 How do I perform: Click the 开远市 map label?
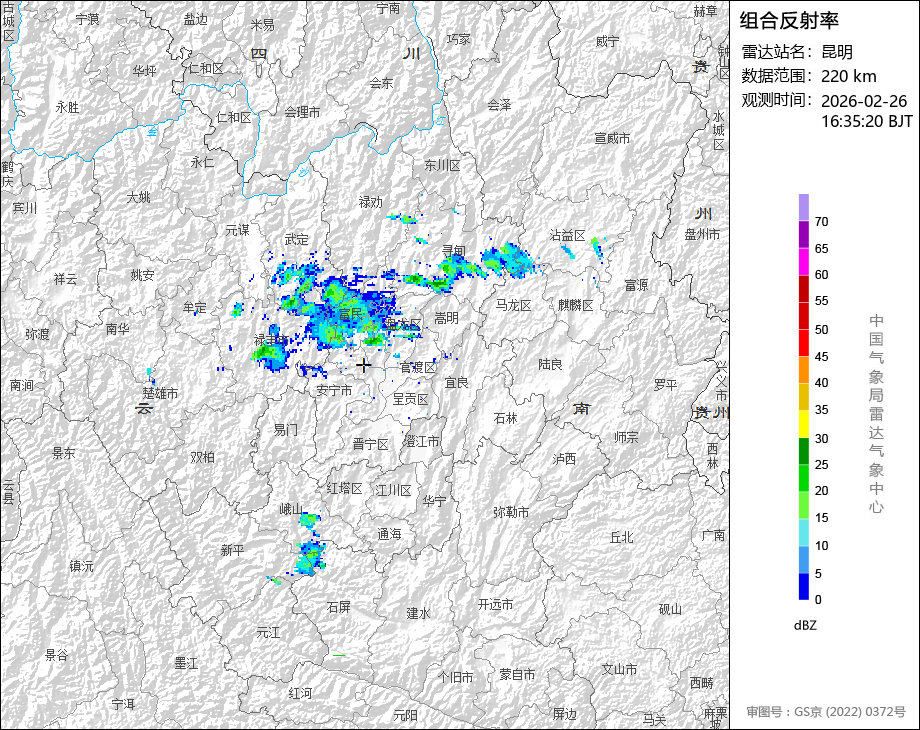click(496, 604)
